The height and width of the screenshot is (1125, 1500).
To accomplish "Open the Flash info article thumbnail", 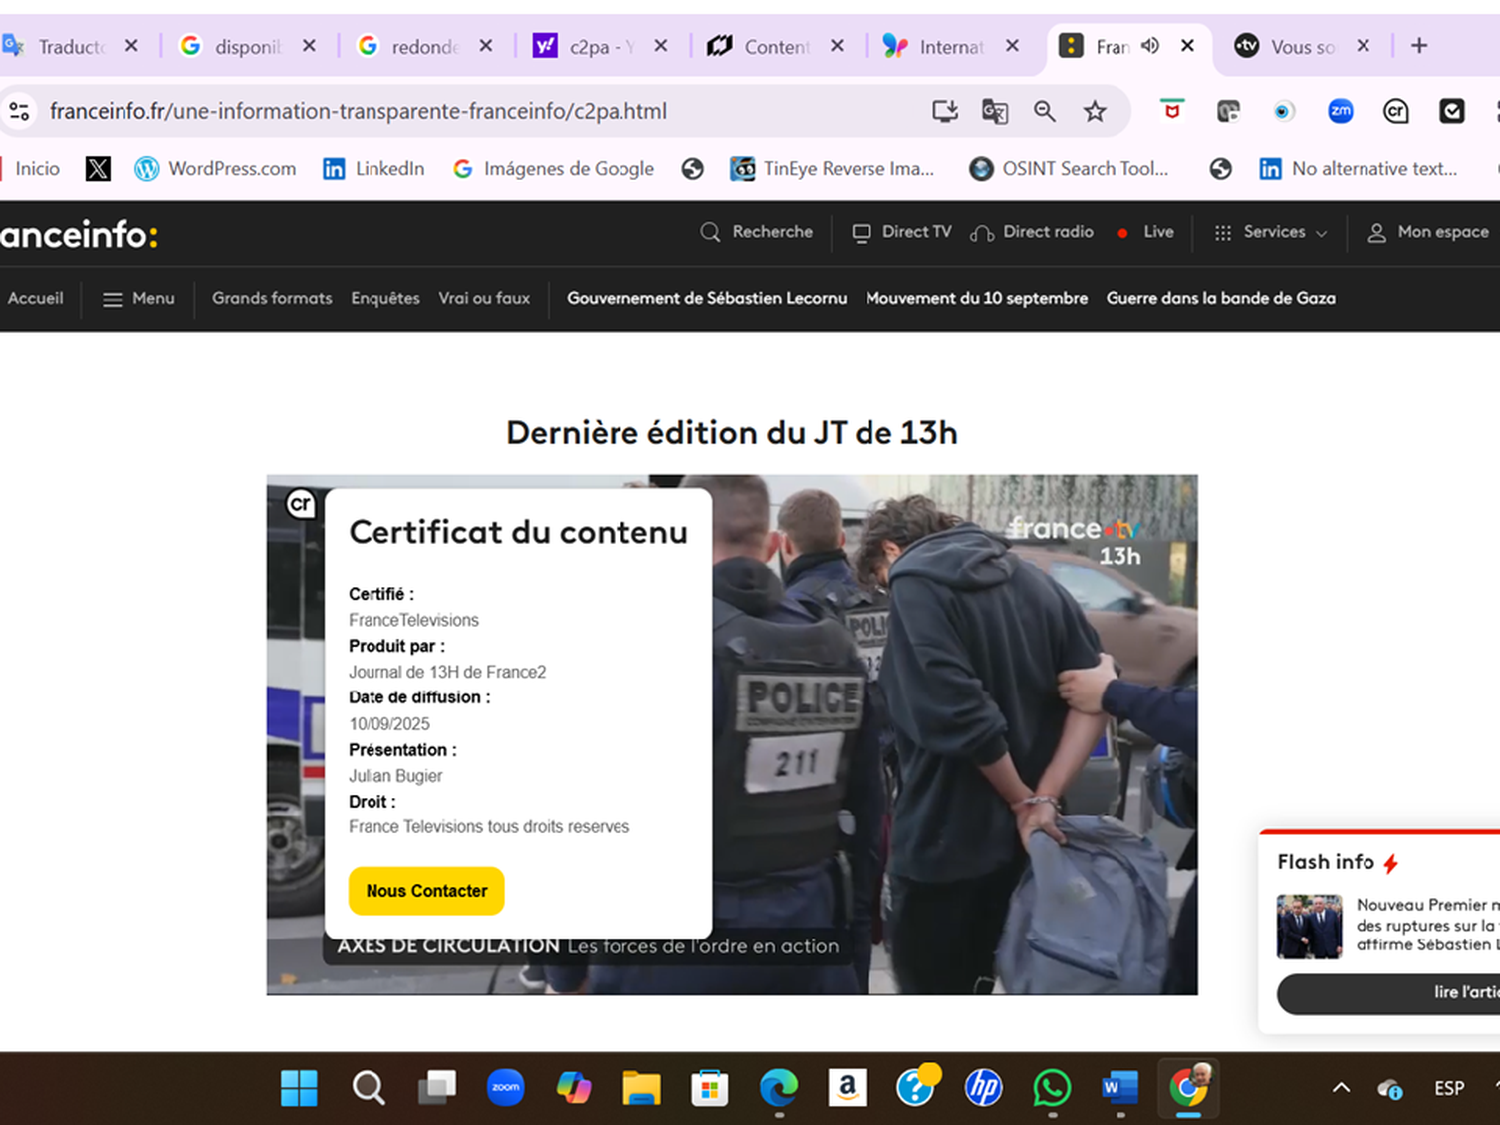I will (x=1310, y=926).
